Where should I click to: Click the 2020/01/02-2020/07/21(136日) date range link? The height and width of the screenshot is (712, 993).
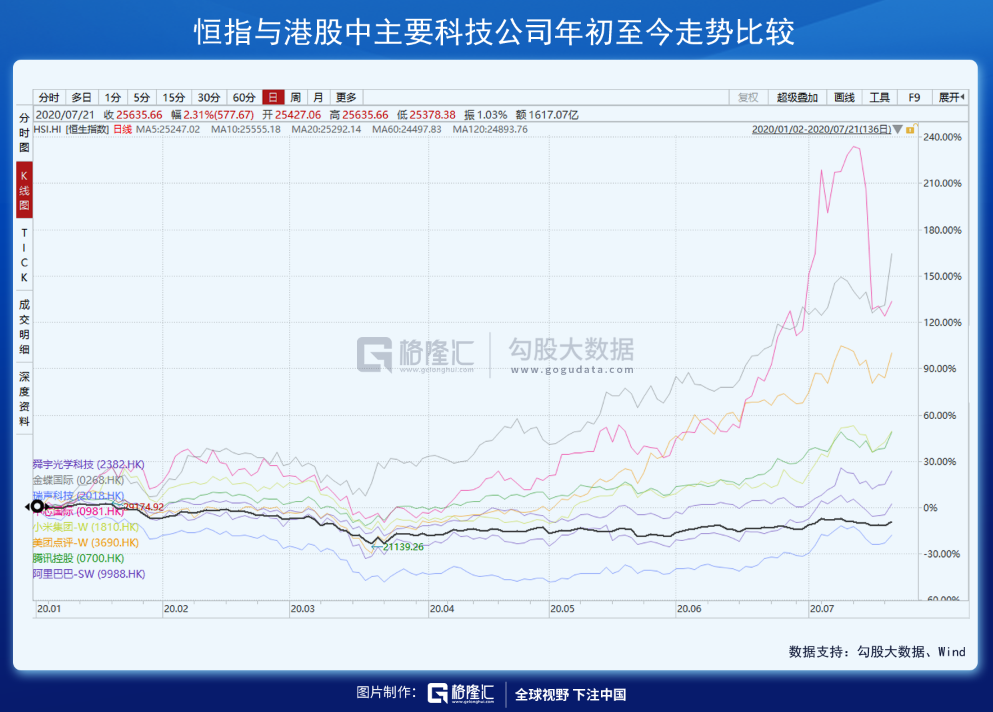(821, 129)
